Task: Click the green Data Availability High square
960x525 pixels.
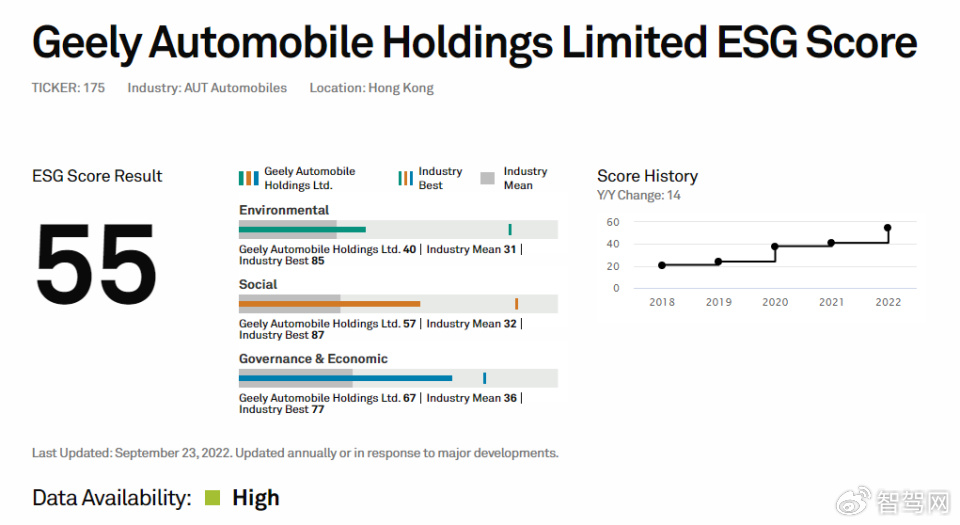Action: tap(212, 498)
